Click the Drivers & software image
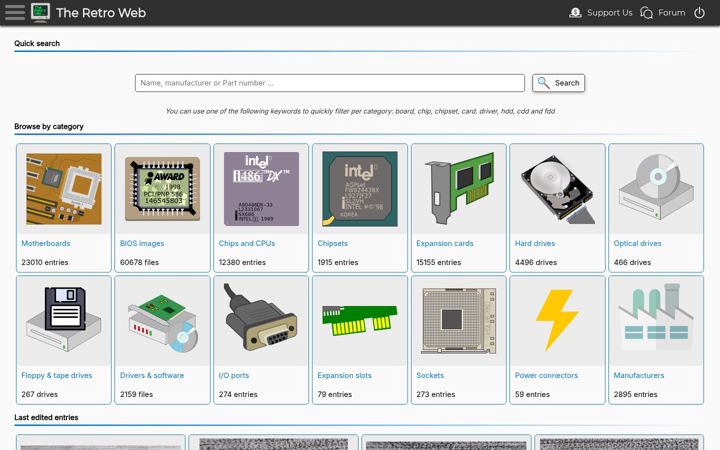The image size is (720, 450). [163, 322]
